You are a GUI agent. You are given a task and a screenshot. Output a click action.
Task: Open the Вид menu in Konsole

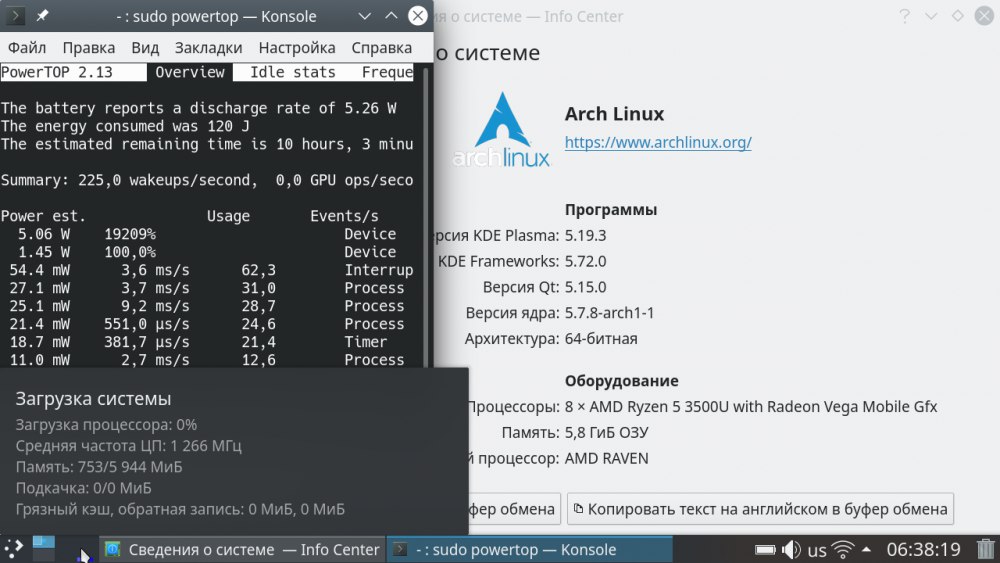click(x=145, y=48)
